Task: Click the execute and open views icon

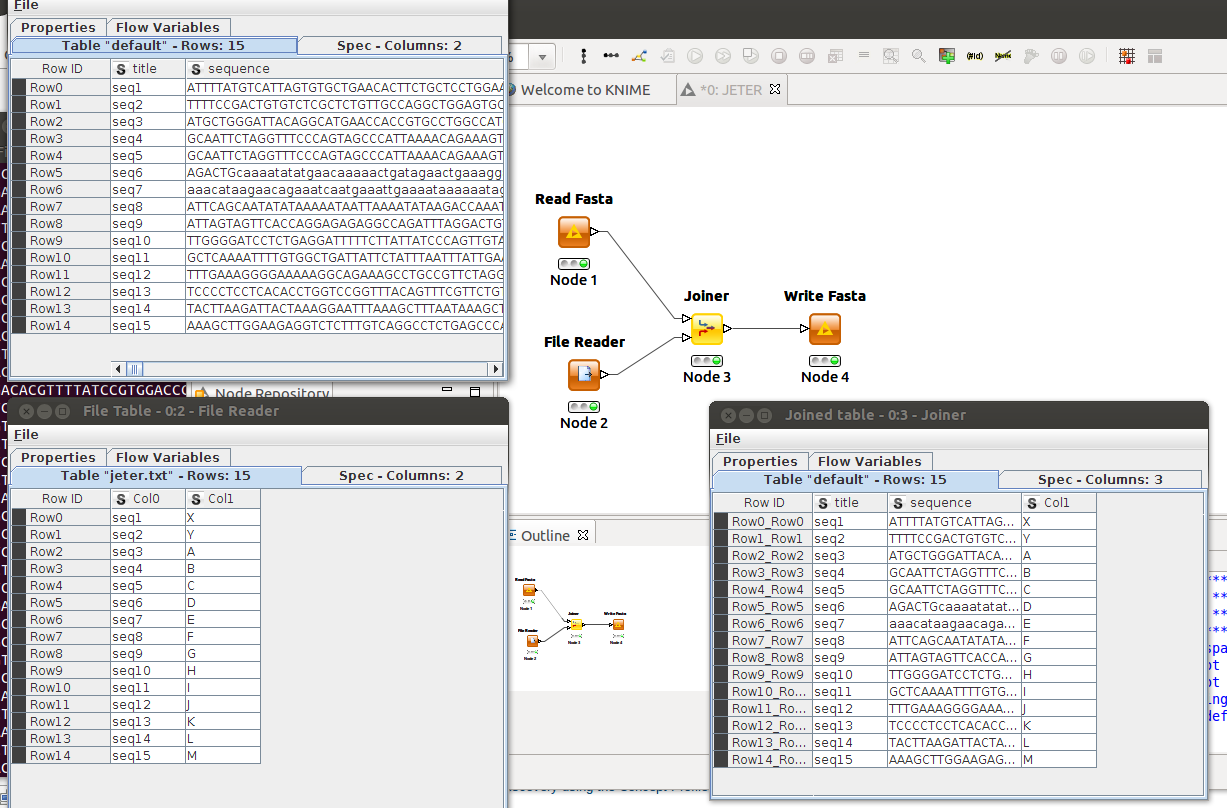Action: point(750,55)
